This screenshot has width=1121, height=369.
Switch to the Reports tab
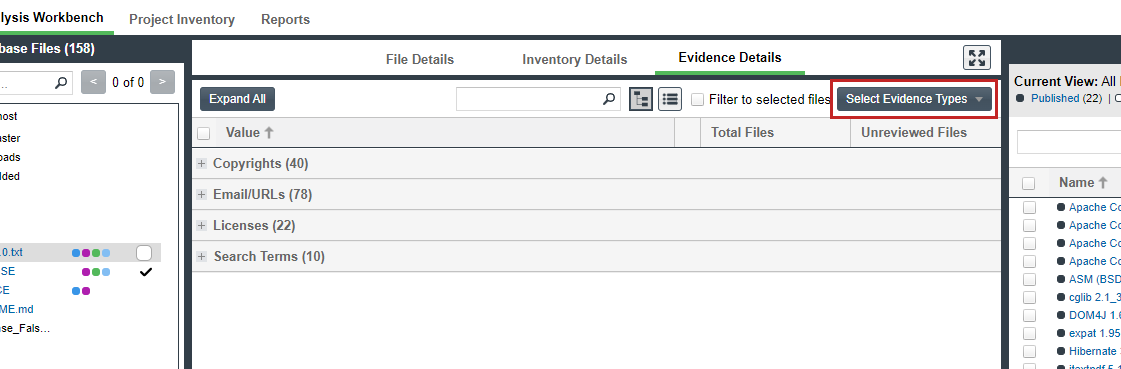click(x=285, y=19)
